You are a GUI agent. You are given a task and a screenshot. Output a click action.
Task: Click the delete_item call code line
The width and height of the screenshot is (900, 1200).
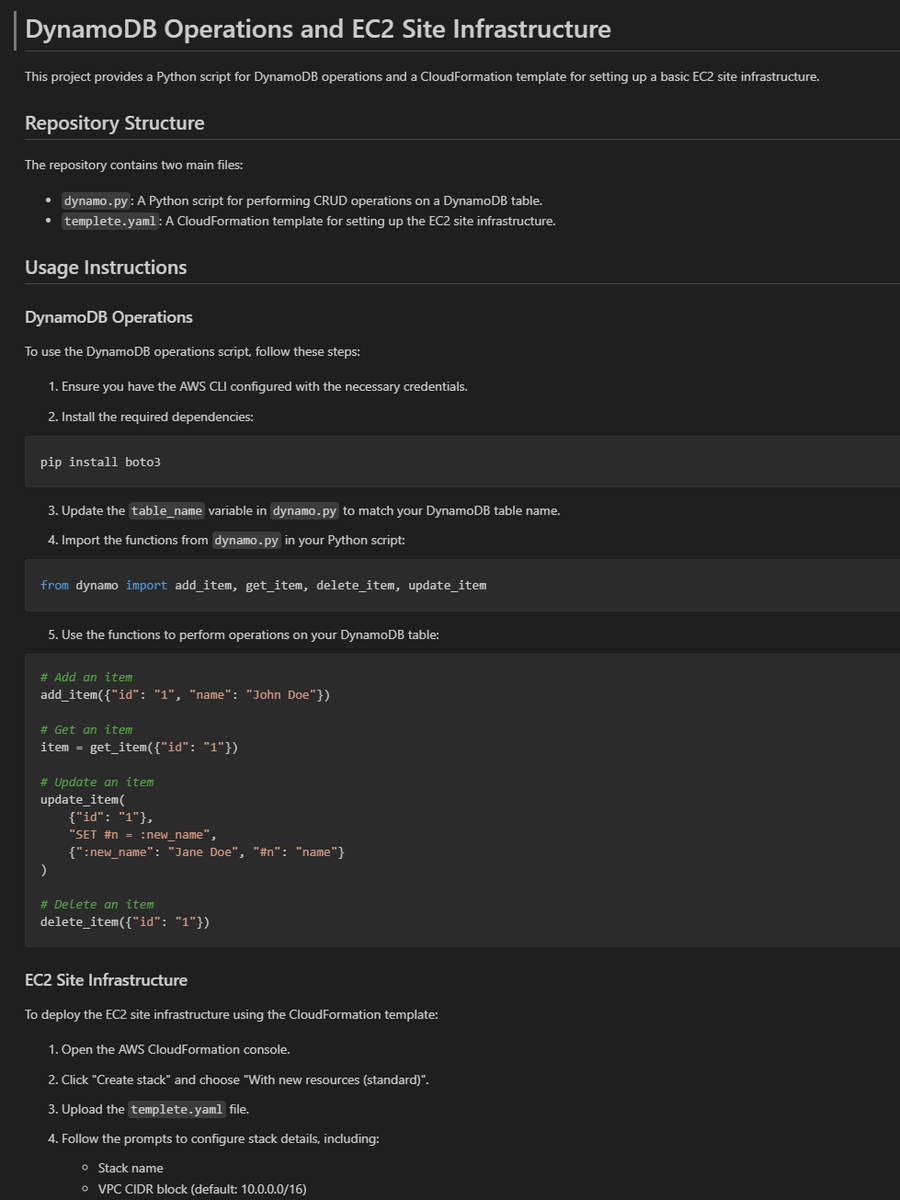[x=125, y=922]
